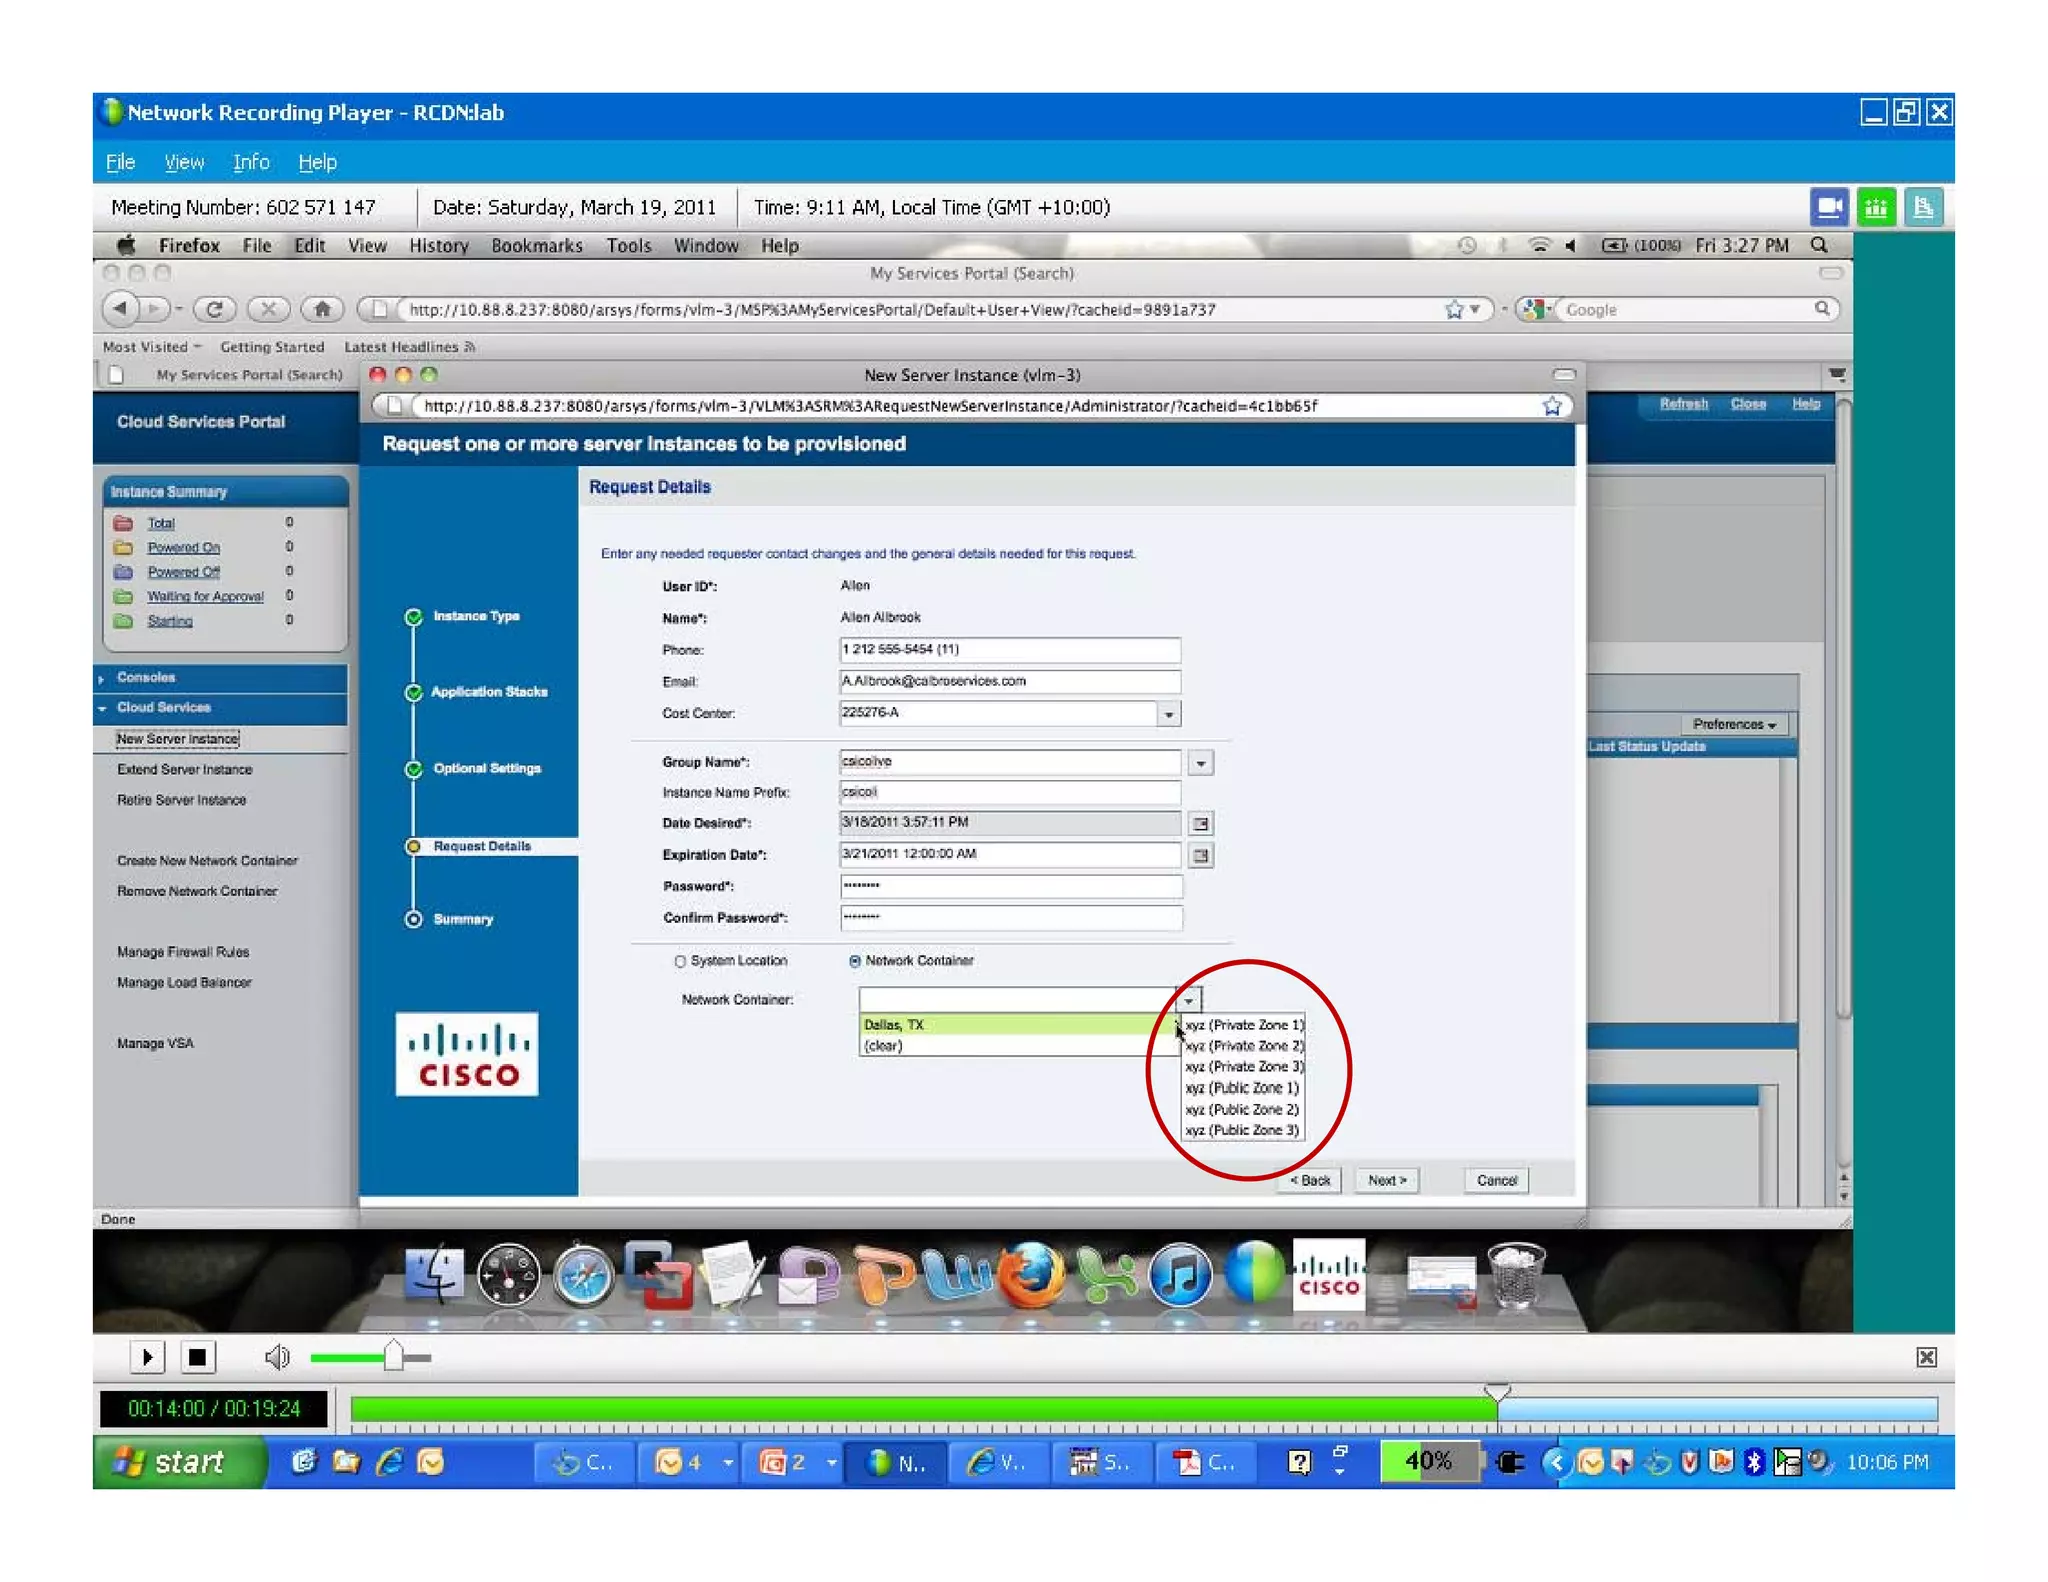Image resolution: width=2048 pixels, height=1582 pixels.
Task: Open the Cost Center dropdown
Action: click(x=1168, y=714)
